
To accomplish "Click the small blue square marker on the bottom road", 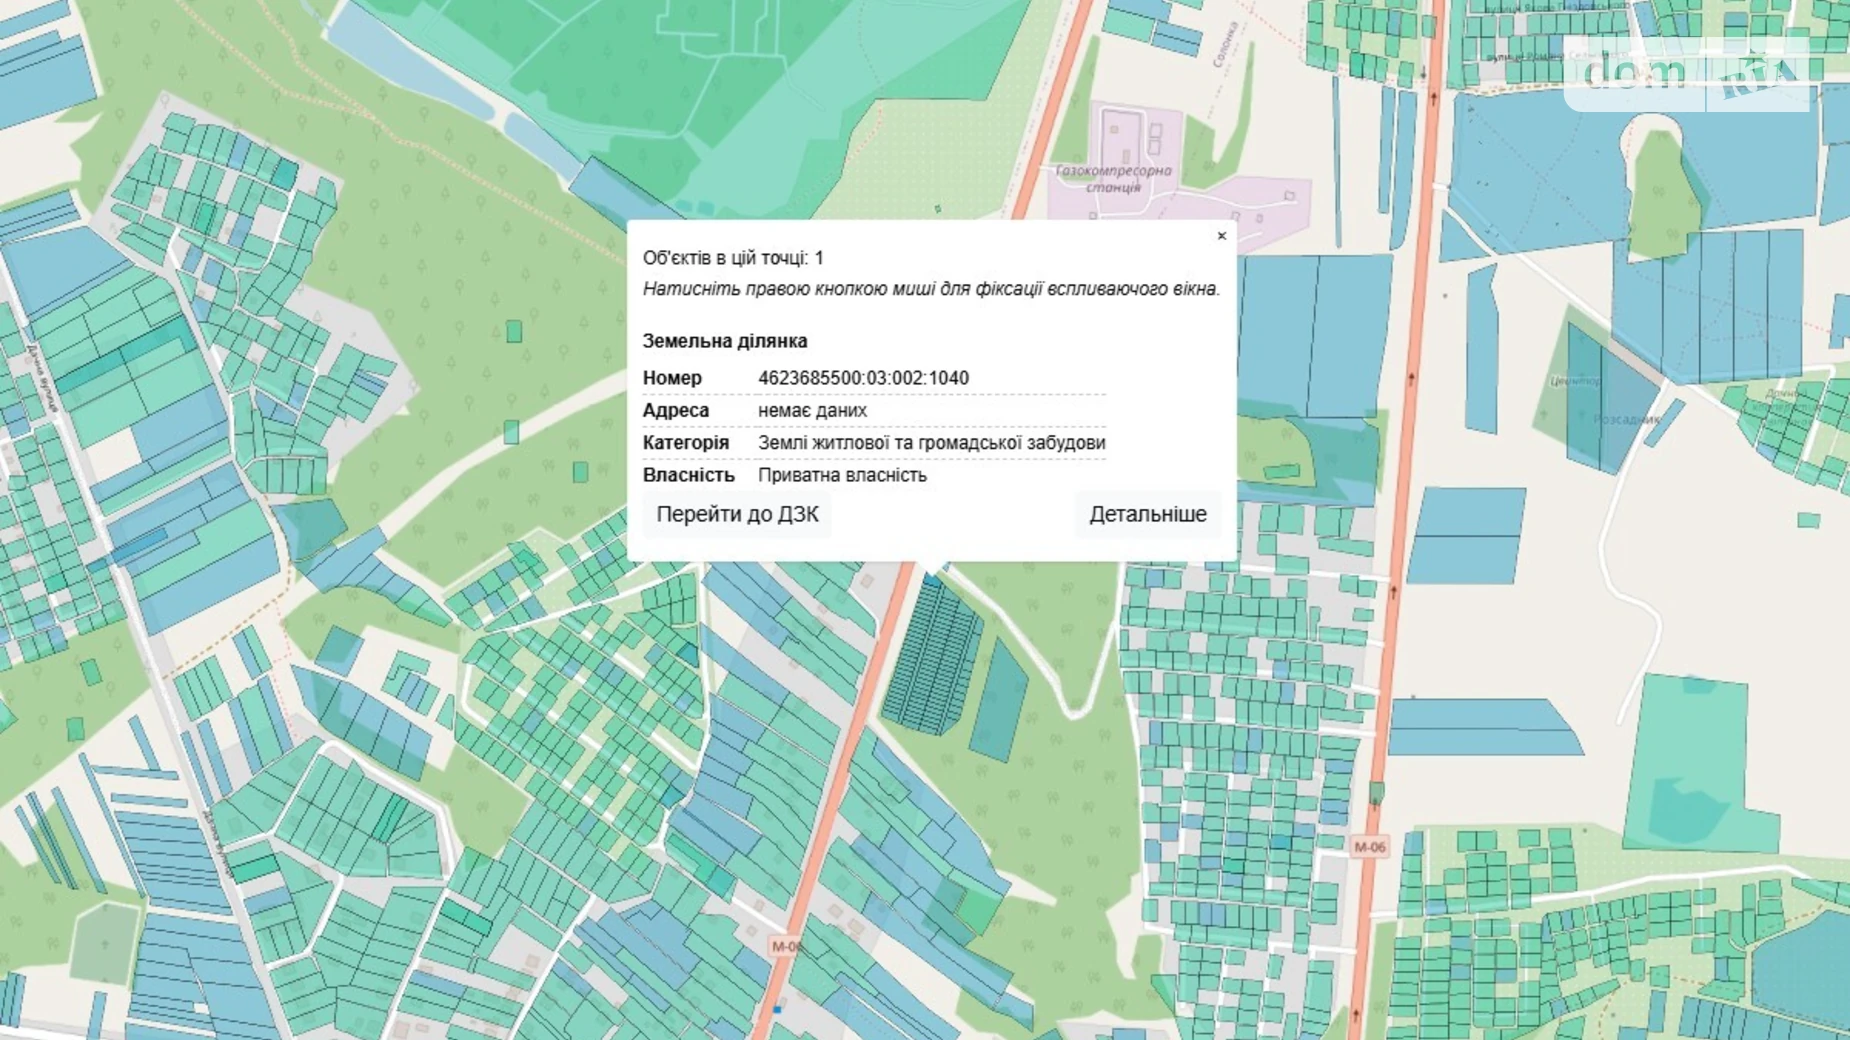I will (777, 1010).
